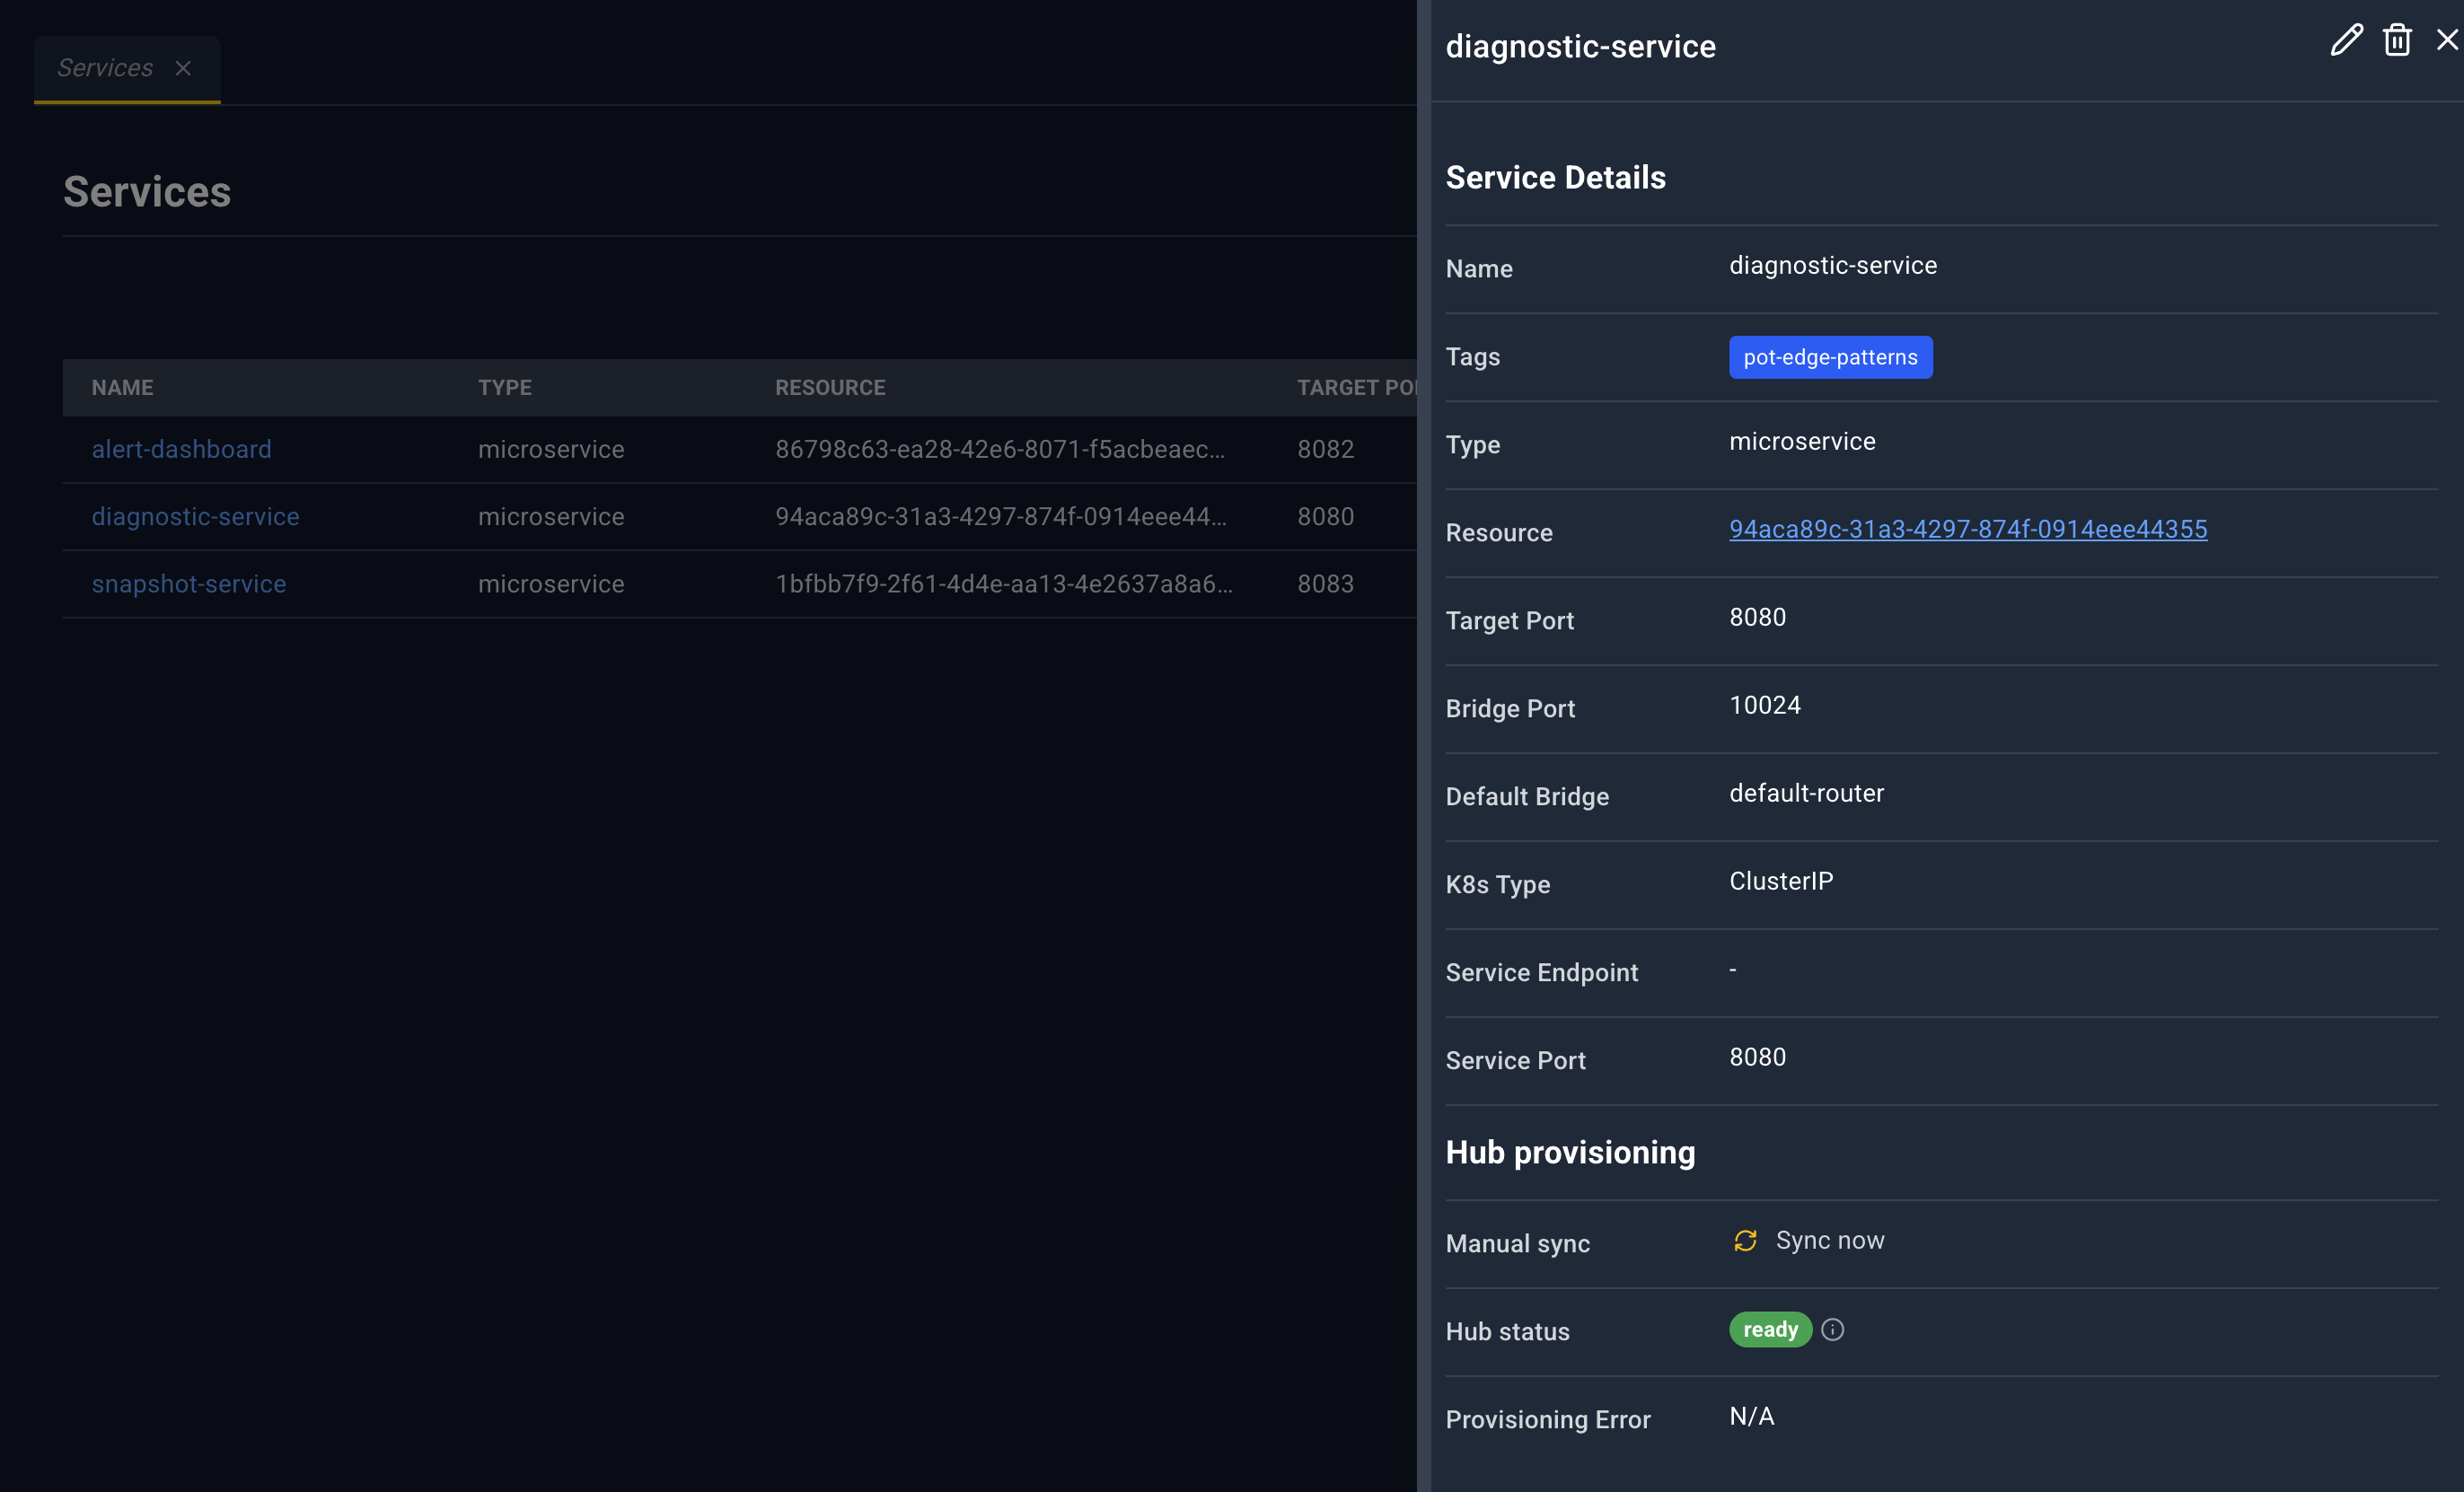Click the sync arrows icon beside Sync now
The height and width of the screenshot is (1492, 2464).
coord(1745,1240)
